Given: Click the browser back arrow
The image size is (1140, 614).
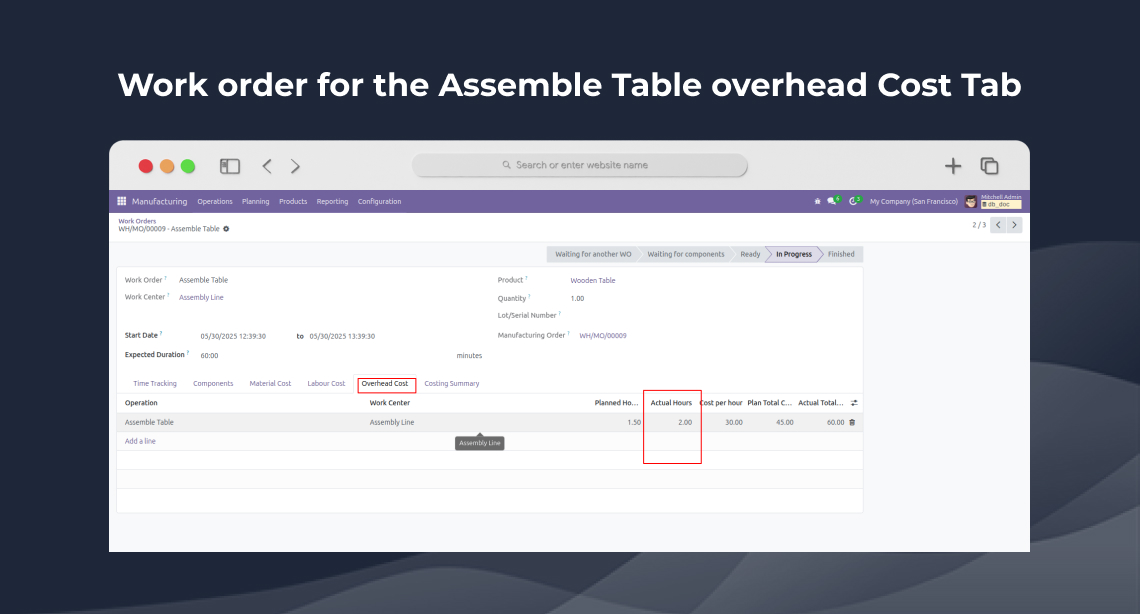Looking at the screenshot, I should coord(267,166).
